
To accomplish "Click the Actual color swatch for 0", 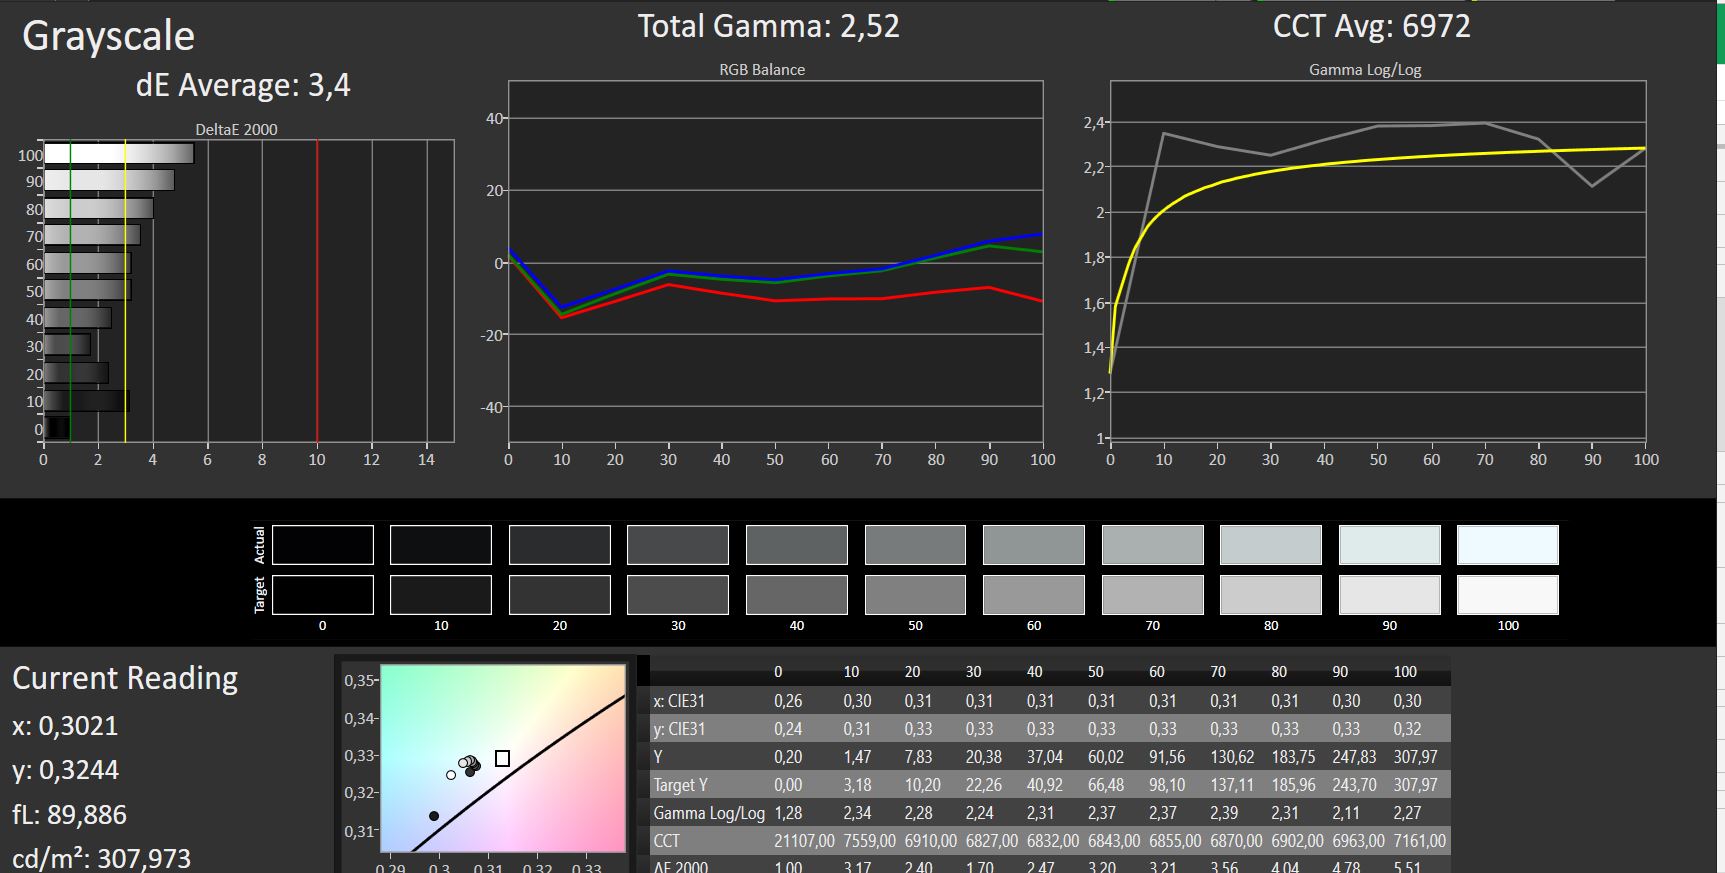I will point(323,545).
